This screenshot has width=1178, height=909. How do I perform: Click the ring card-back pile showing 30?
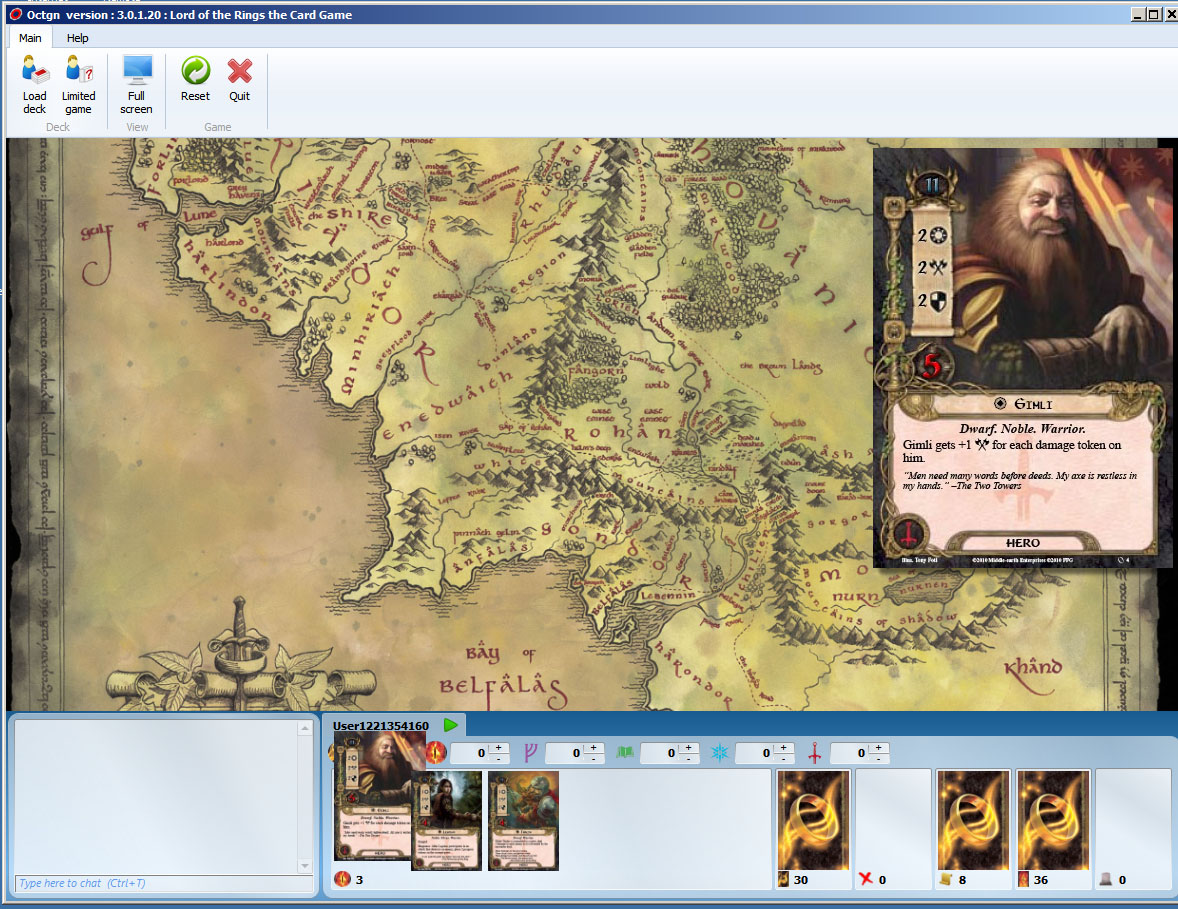click(814, 820)
